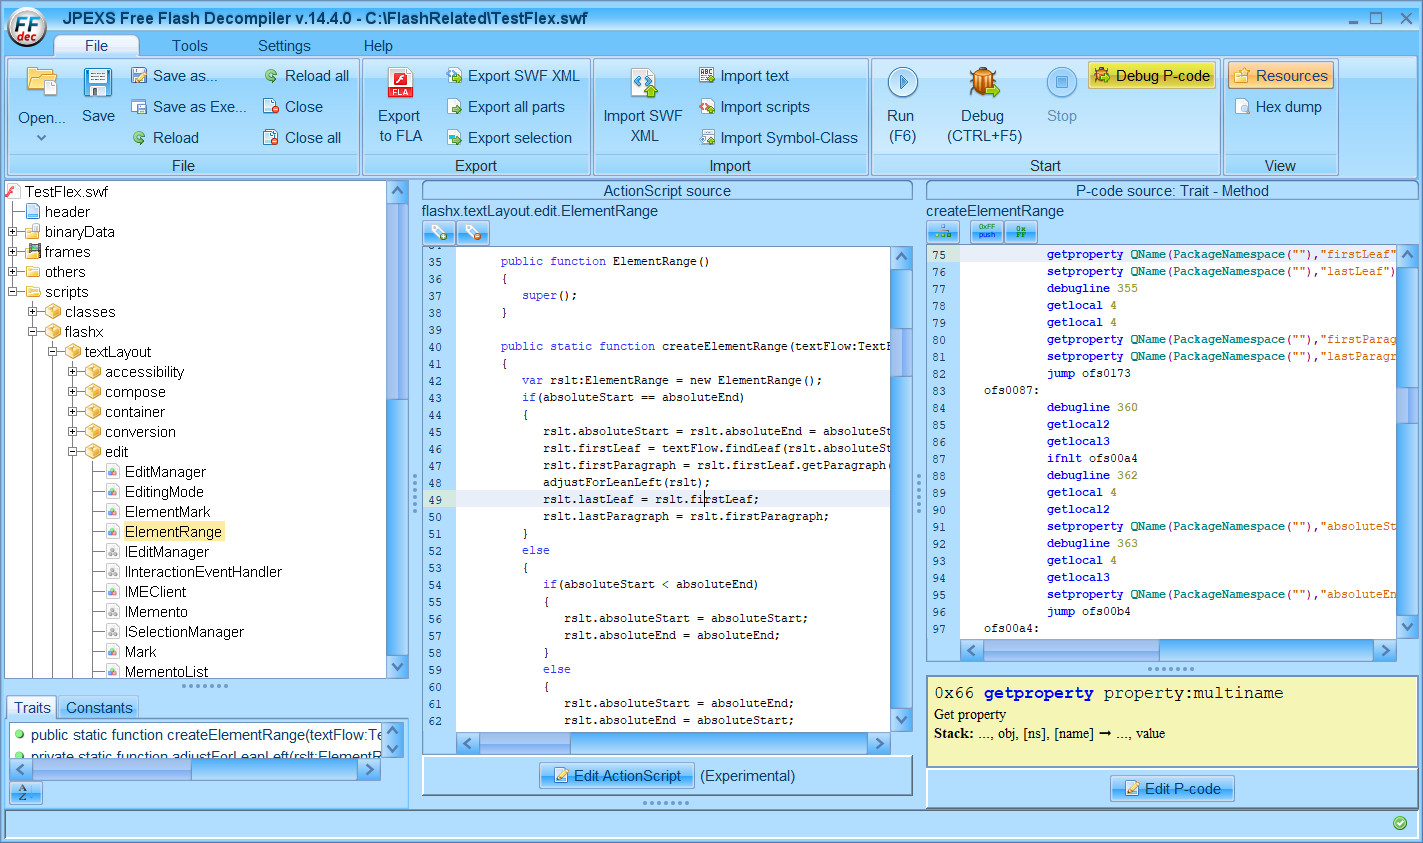Reload the current SWF file
The image size is (1423, 843).
pos(166,138)
